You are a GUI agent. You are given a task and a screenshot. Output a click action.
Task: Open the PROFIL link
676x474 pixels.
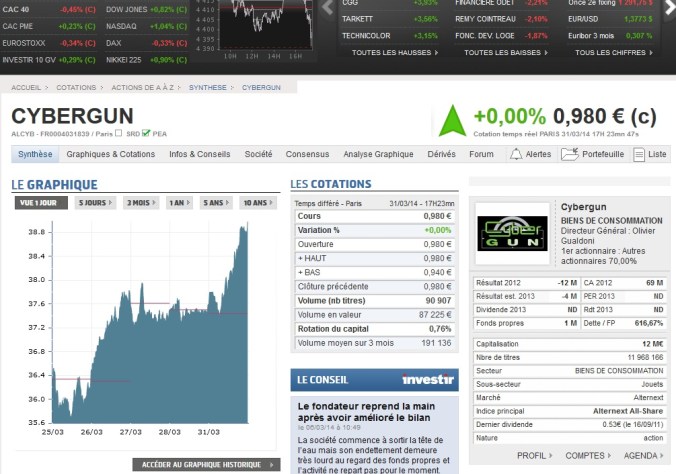tap(535, 455)
